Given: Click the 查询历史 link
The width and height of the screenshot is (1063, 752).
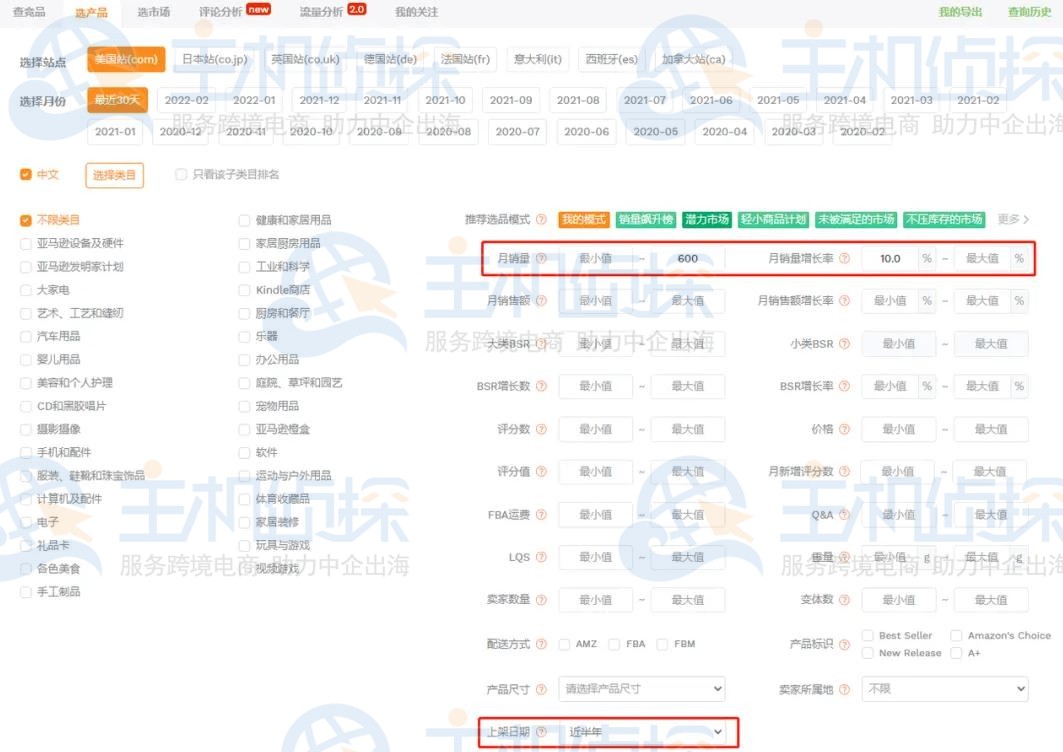Looking at the screenshot, I should [1029, 12].
